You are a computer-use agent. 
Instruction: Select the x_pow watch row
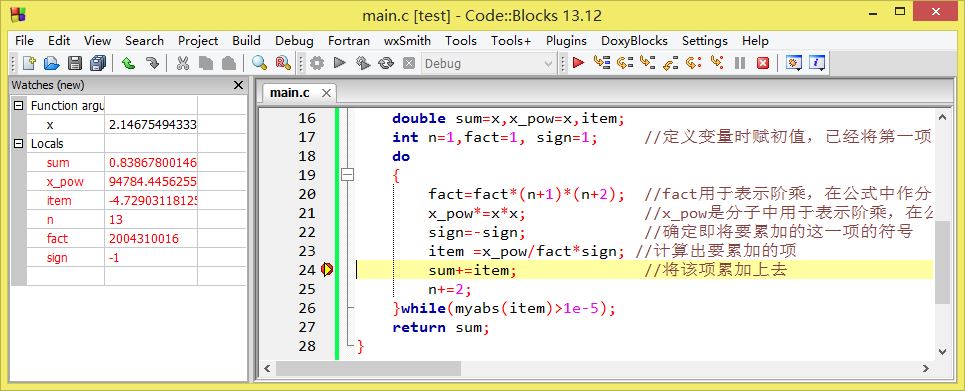(128, 182)
